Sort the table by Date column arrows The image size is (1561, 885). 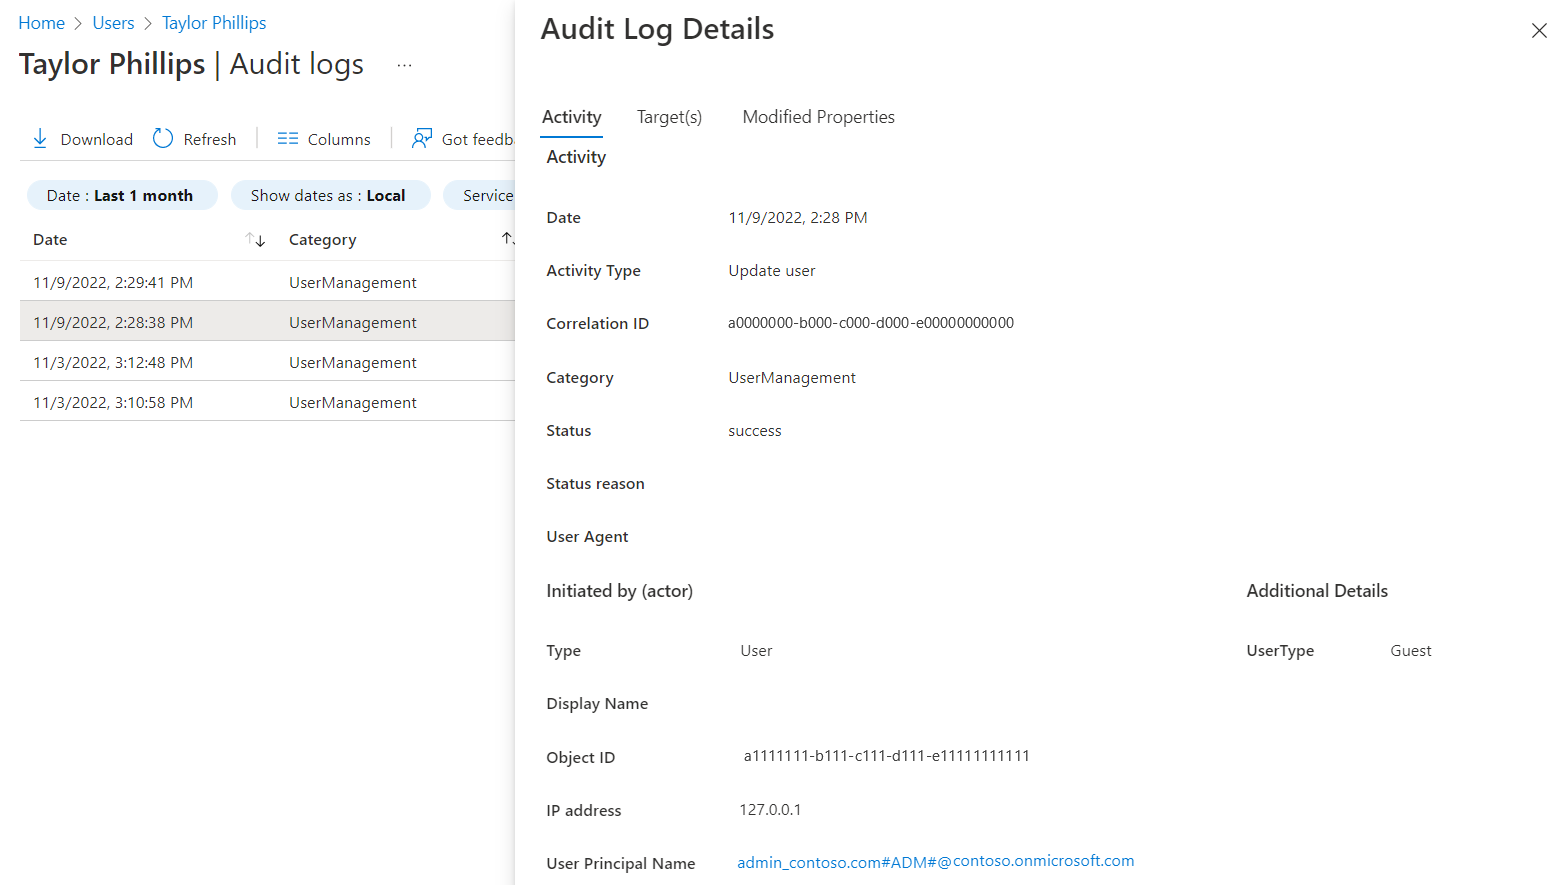256,240
